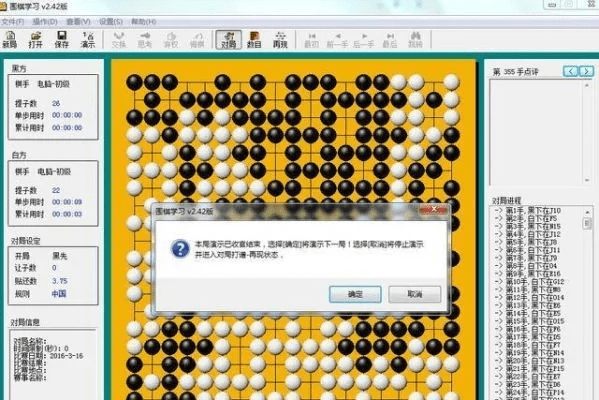This screenshot has width=599, height=400.
Task: Select move row 第19手 黑下在N14
Action: click(x=529, y=353)
